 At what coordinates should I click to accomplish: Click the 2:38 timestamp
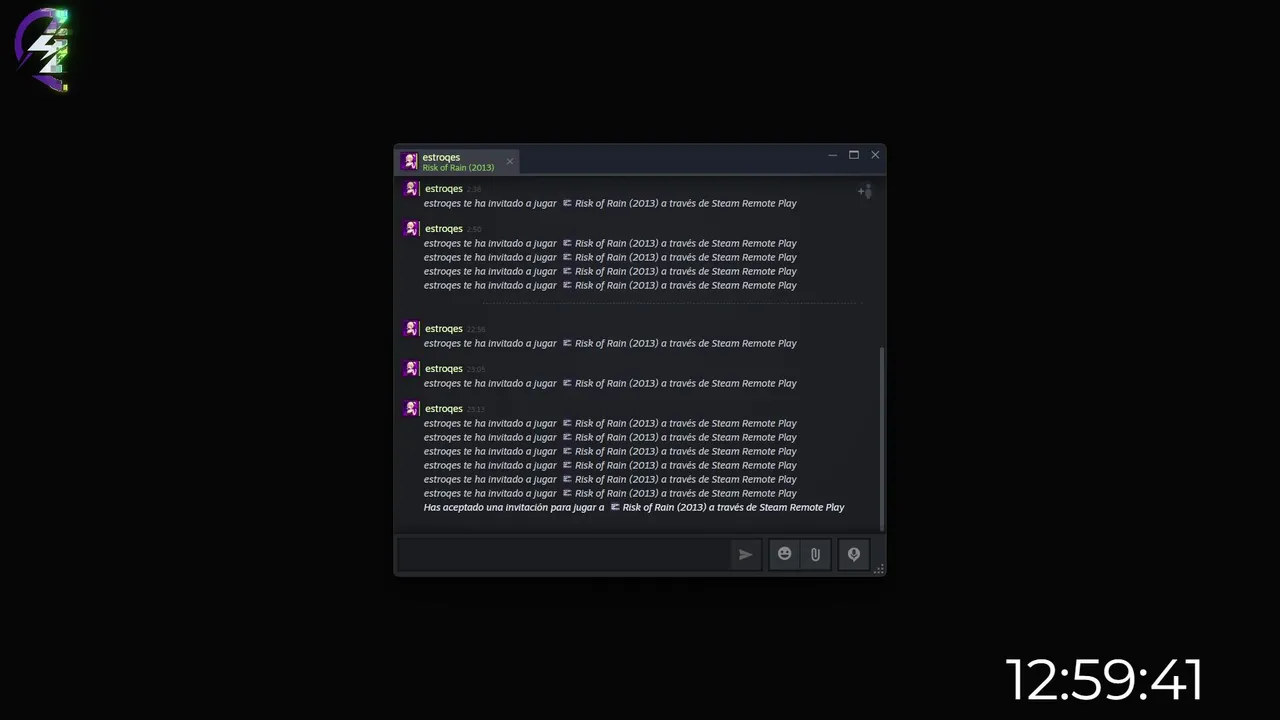click(474, 190)
